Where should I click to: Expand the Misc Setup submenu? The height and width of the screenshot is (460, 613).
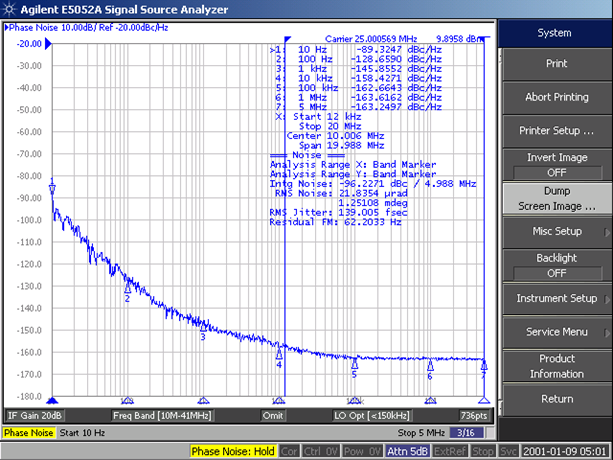pyautogui.click(x=556, y=231)
